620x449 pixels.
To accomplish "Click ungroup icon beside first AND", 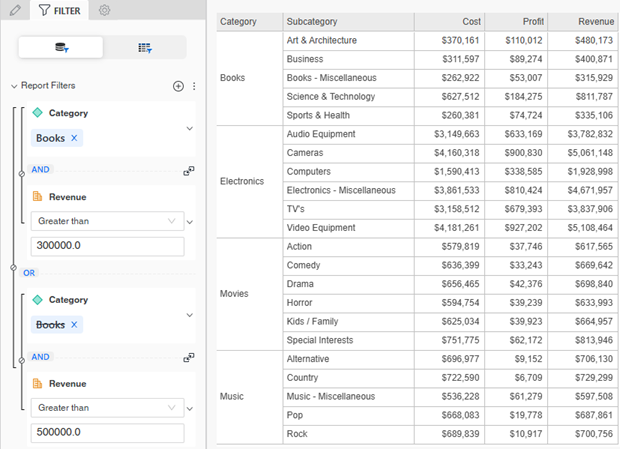I will 189,170.
